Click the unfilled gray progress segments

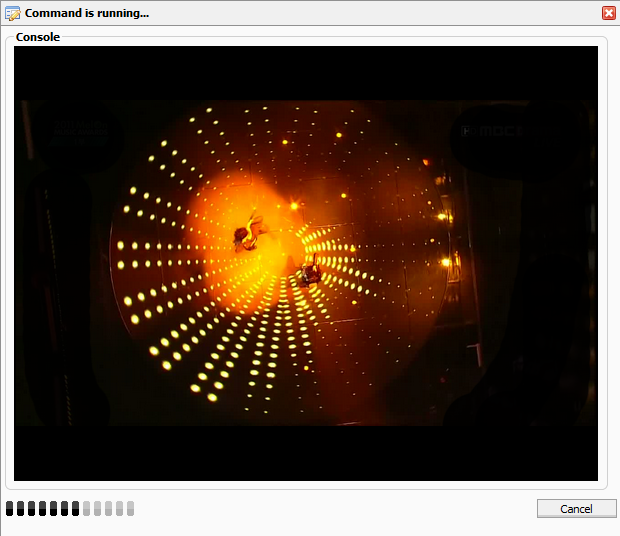pos(108,508)
